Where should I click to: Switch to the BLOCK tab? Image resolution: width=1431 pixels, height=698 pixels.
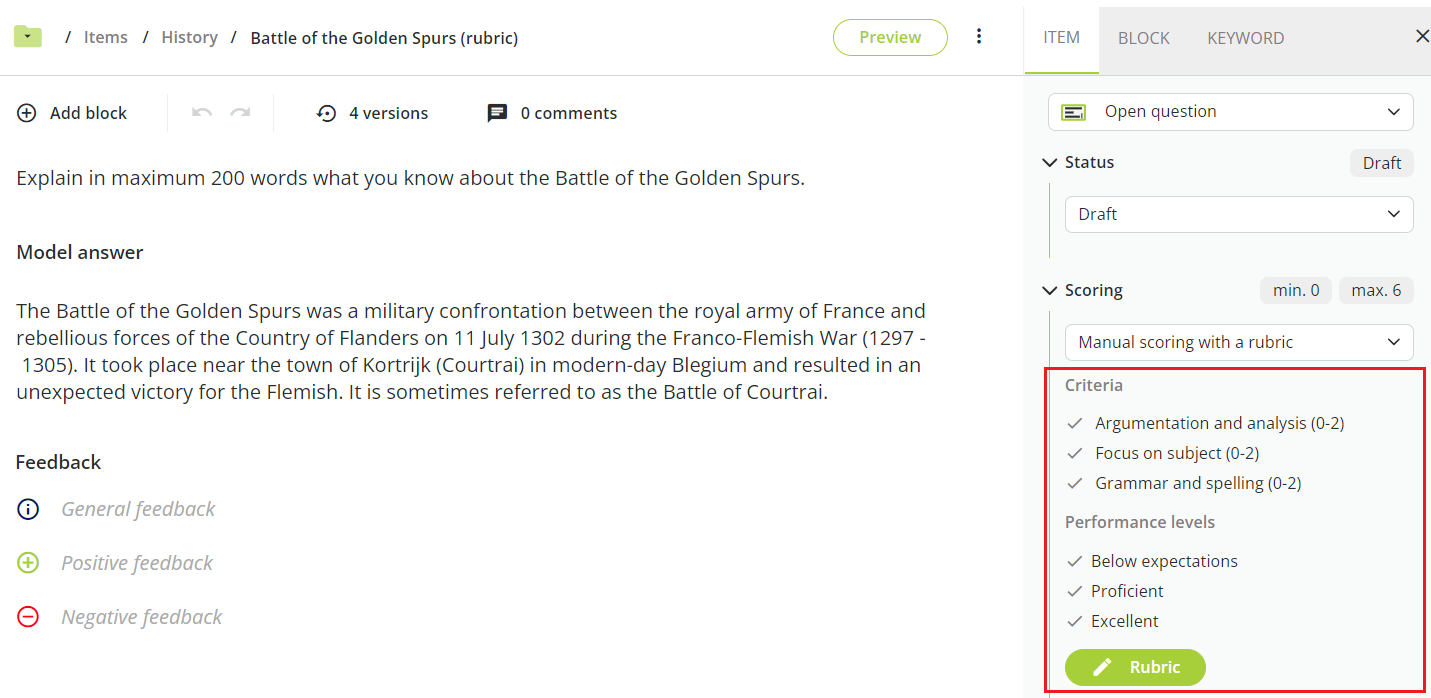1143,38
